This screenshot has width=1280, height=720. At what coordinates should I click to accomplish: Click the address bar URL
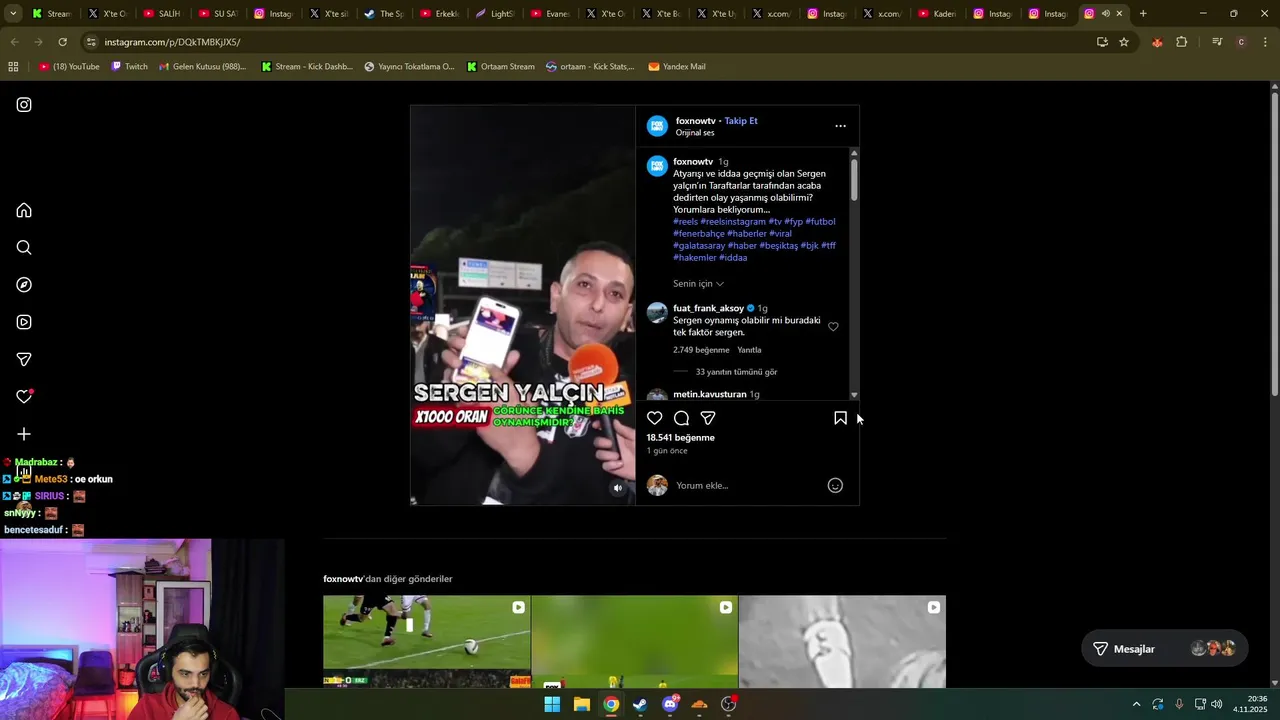pyautogui.click(x=172, y=42)
